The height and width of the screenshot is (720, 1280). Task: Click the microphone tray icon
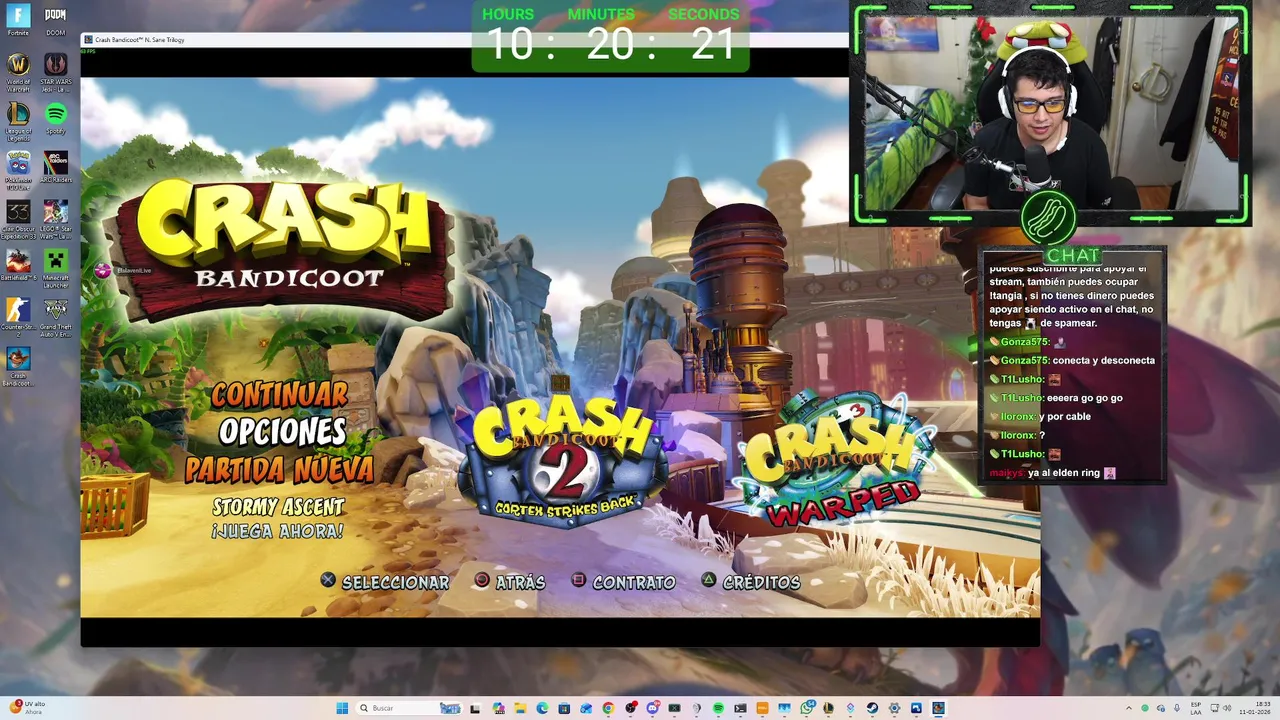click(x=1177, y=708)
